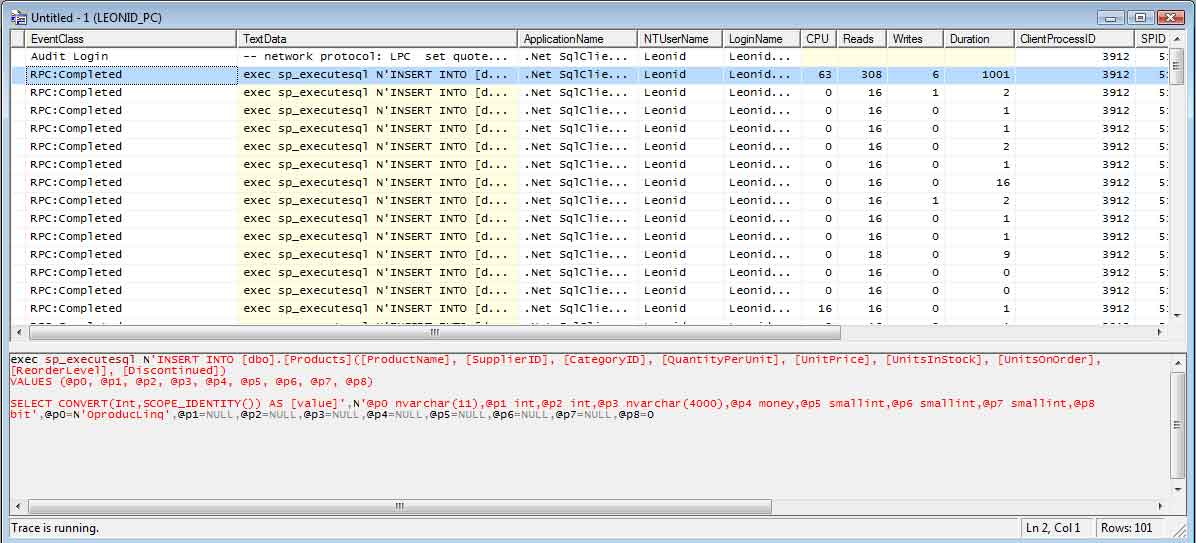Screen dimensions: 1196x543
Task: Click the Duration cell showing 1001
Action: [x=979, y=75]
